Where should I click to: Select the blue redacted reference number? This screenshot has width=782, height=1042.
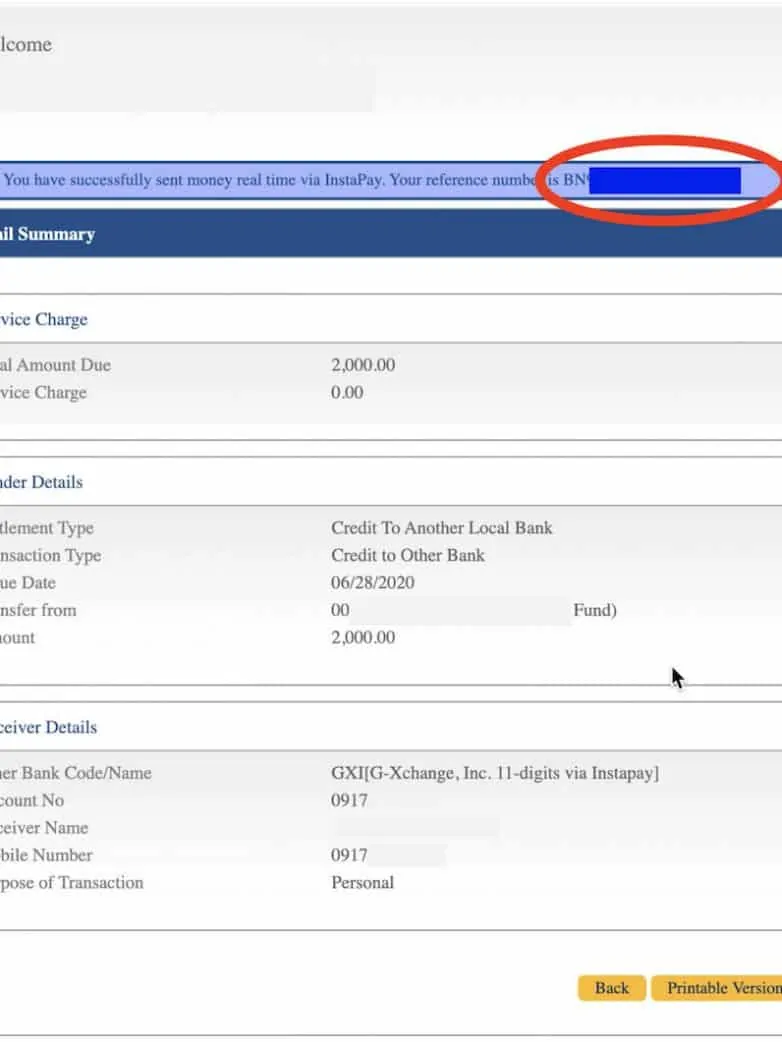[664, 181]
